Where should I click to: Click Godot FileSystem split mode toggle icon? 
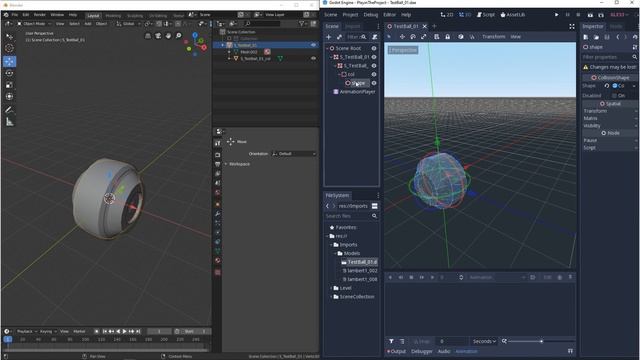click(374, 206)
